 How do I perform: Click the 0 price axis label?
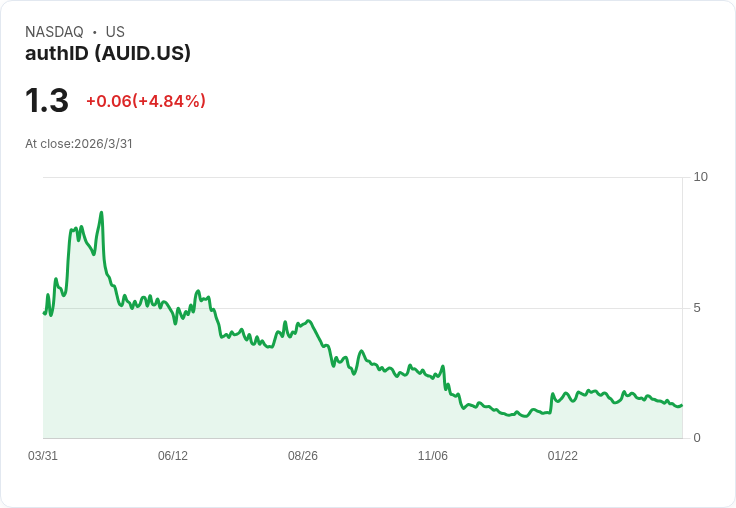tap(697, 438)
